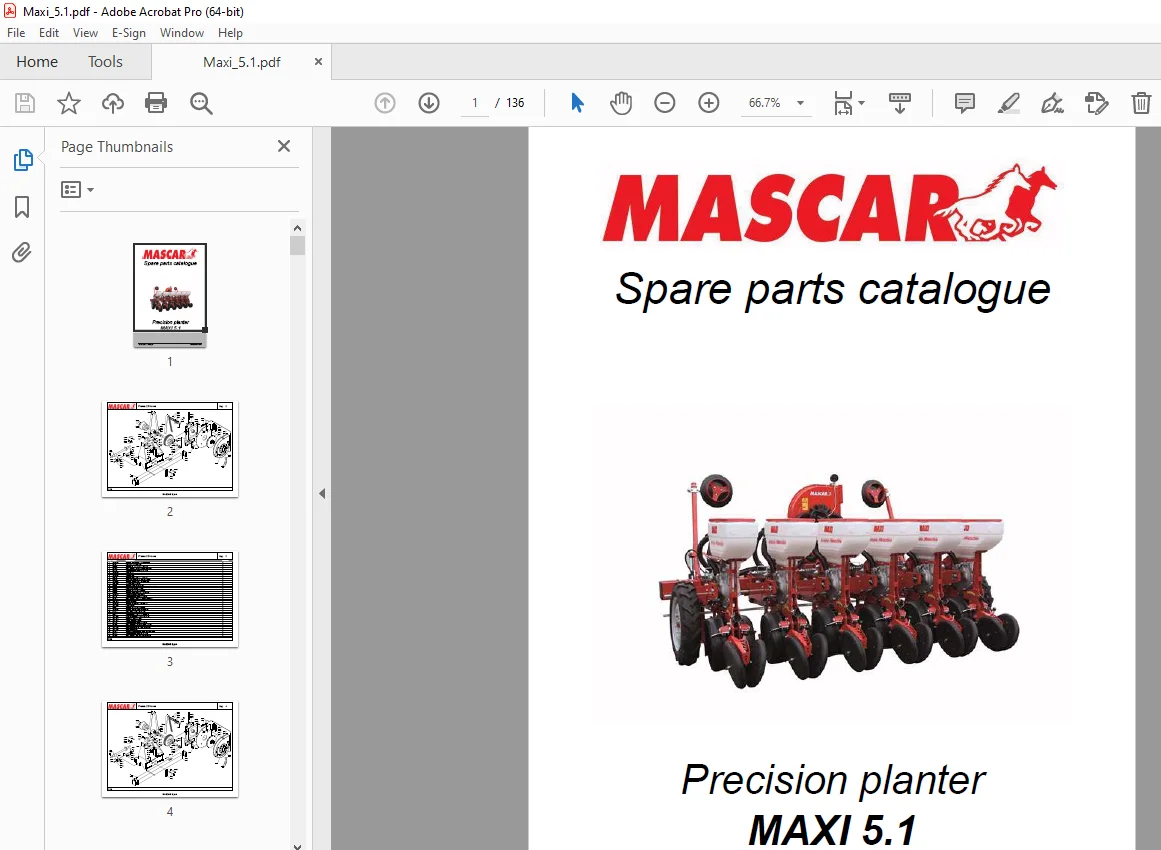
Task: Collapse the navigation pane with left arrow
Action: (322, 493)
